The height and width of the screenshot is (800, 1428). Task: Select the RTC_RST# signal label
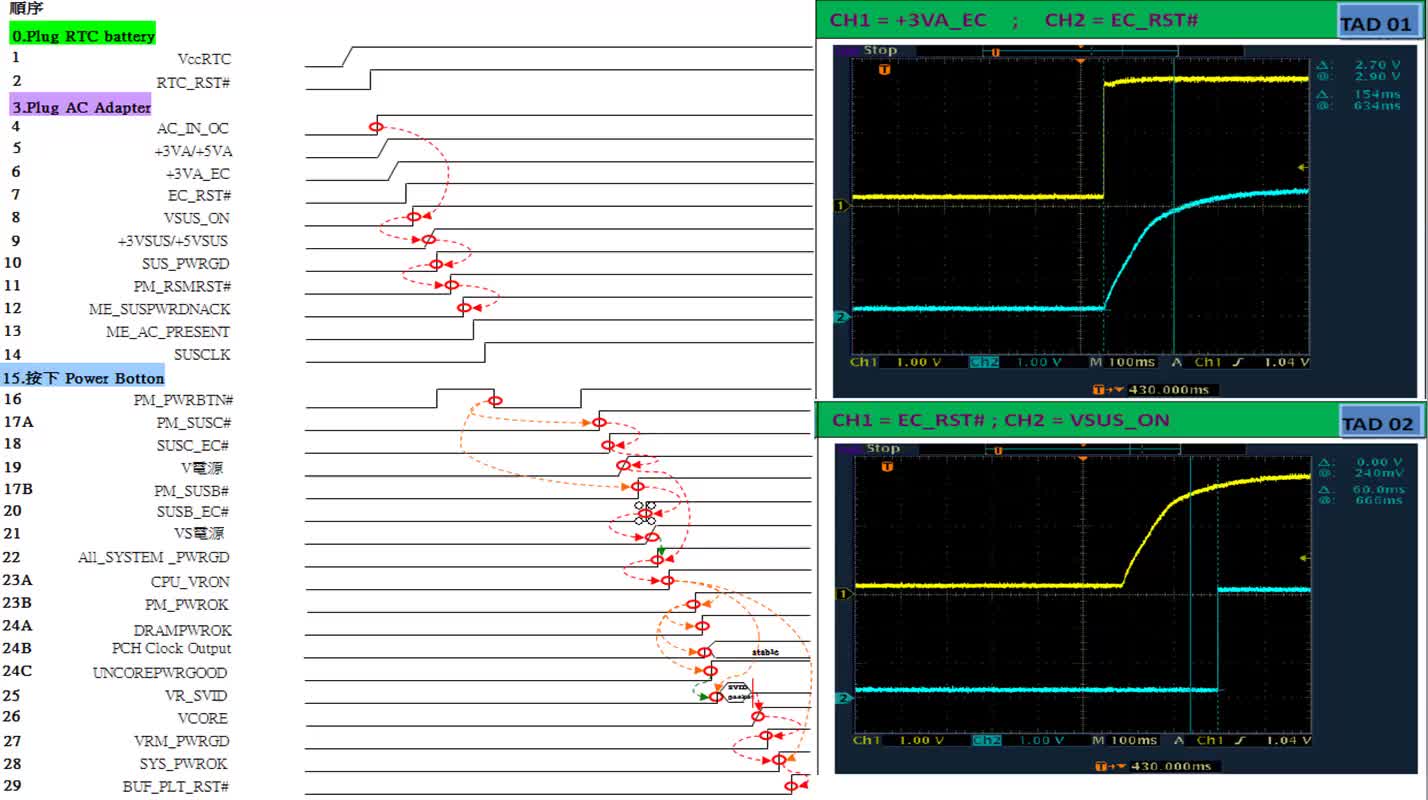[193, 82]
